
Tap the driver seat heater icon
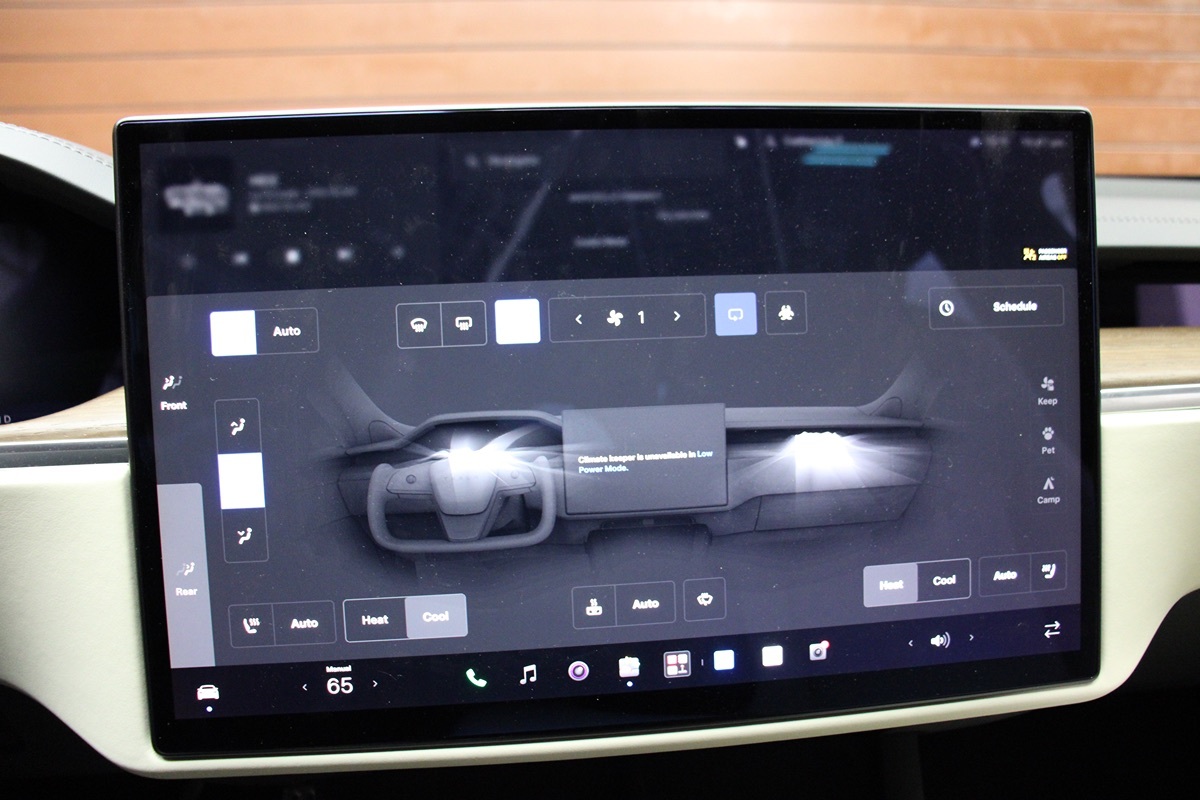pyautogui.click(x=252, y=624)
